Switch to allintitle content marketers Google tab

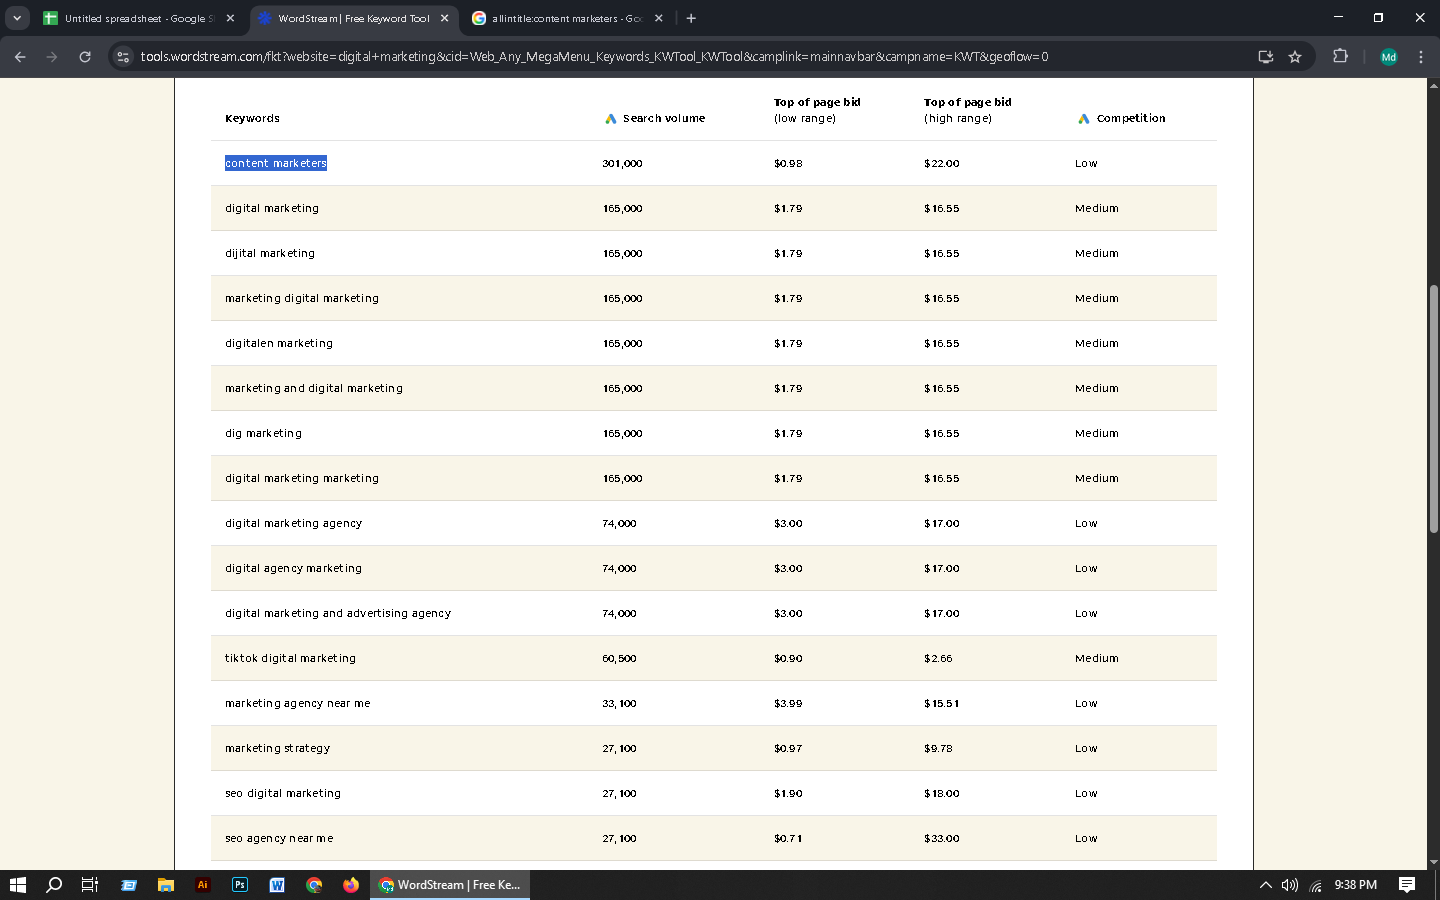coord(568,18)
